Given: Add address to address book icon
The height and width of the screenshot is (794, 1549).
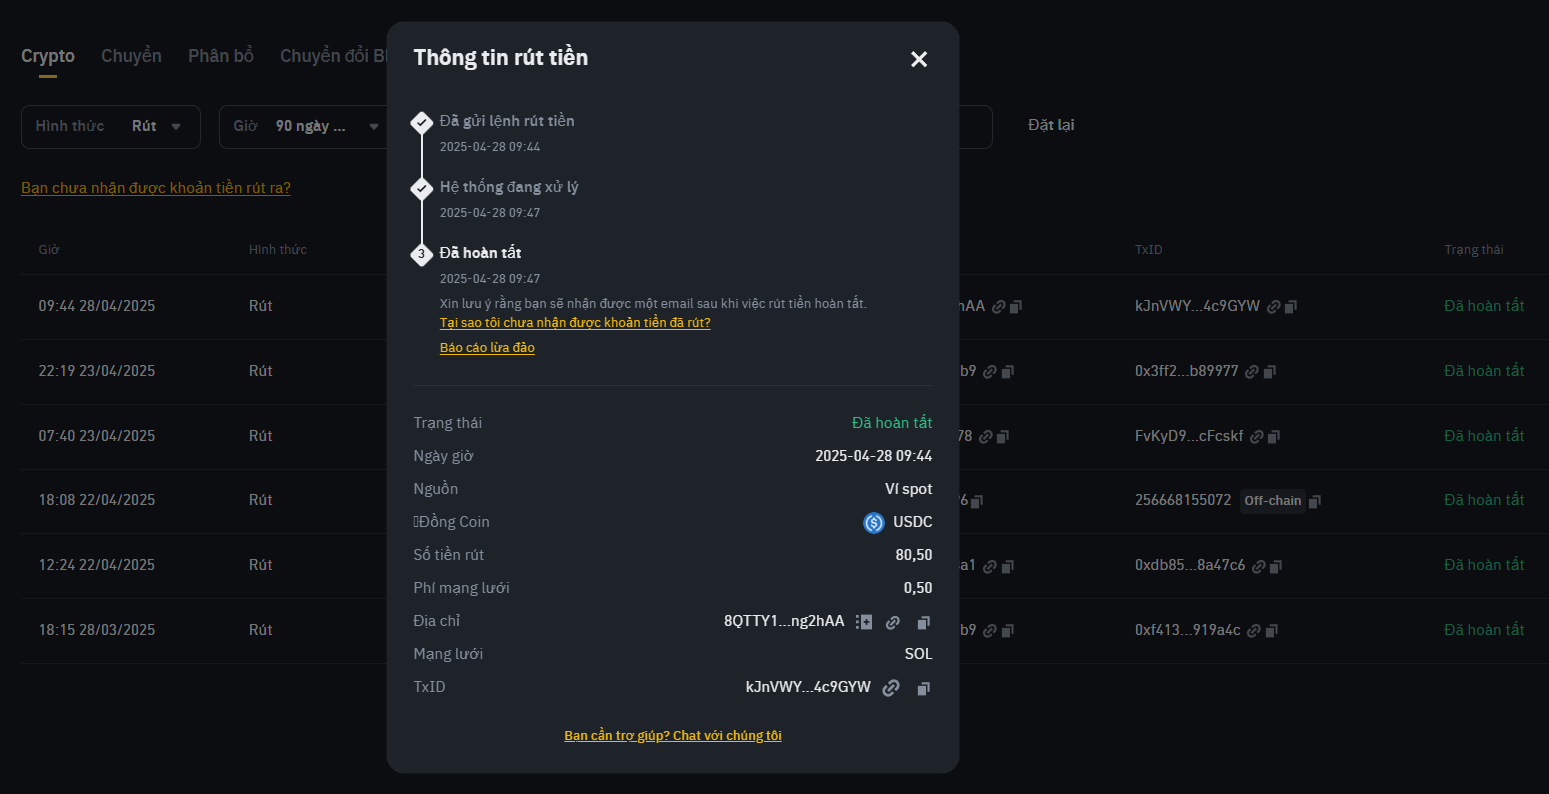Looking at the screenshot, I should (864, 622).
